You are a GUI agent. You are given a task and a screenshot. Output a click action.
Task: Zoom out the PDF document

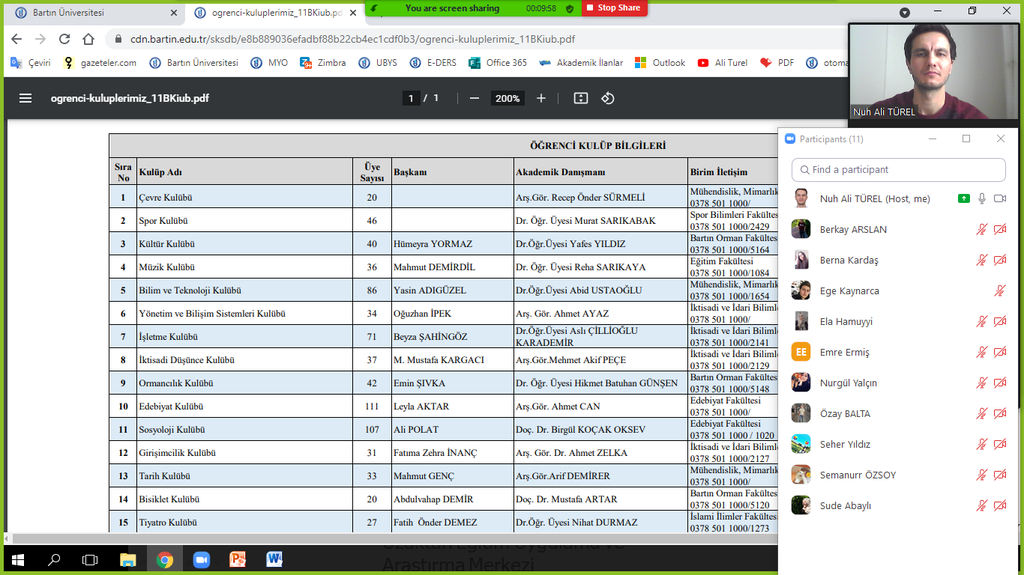pos(474,98)
